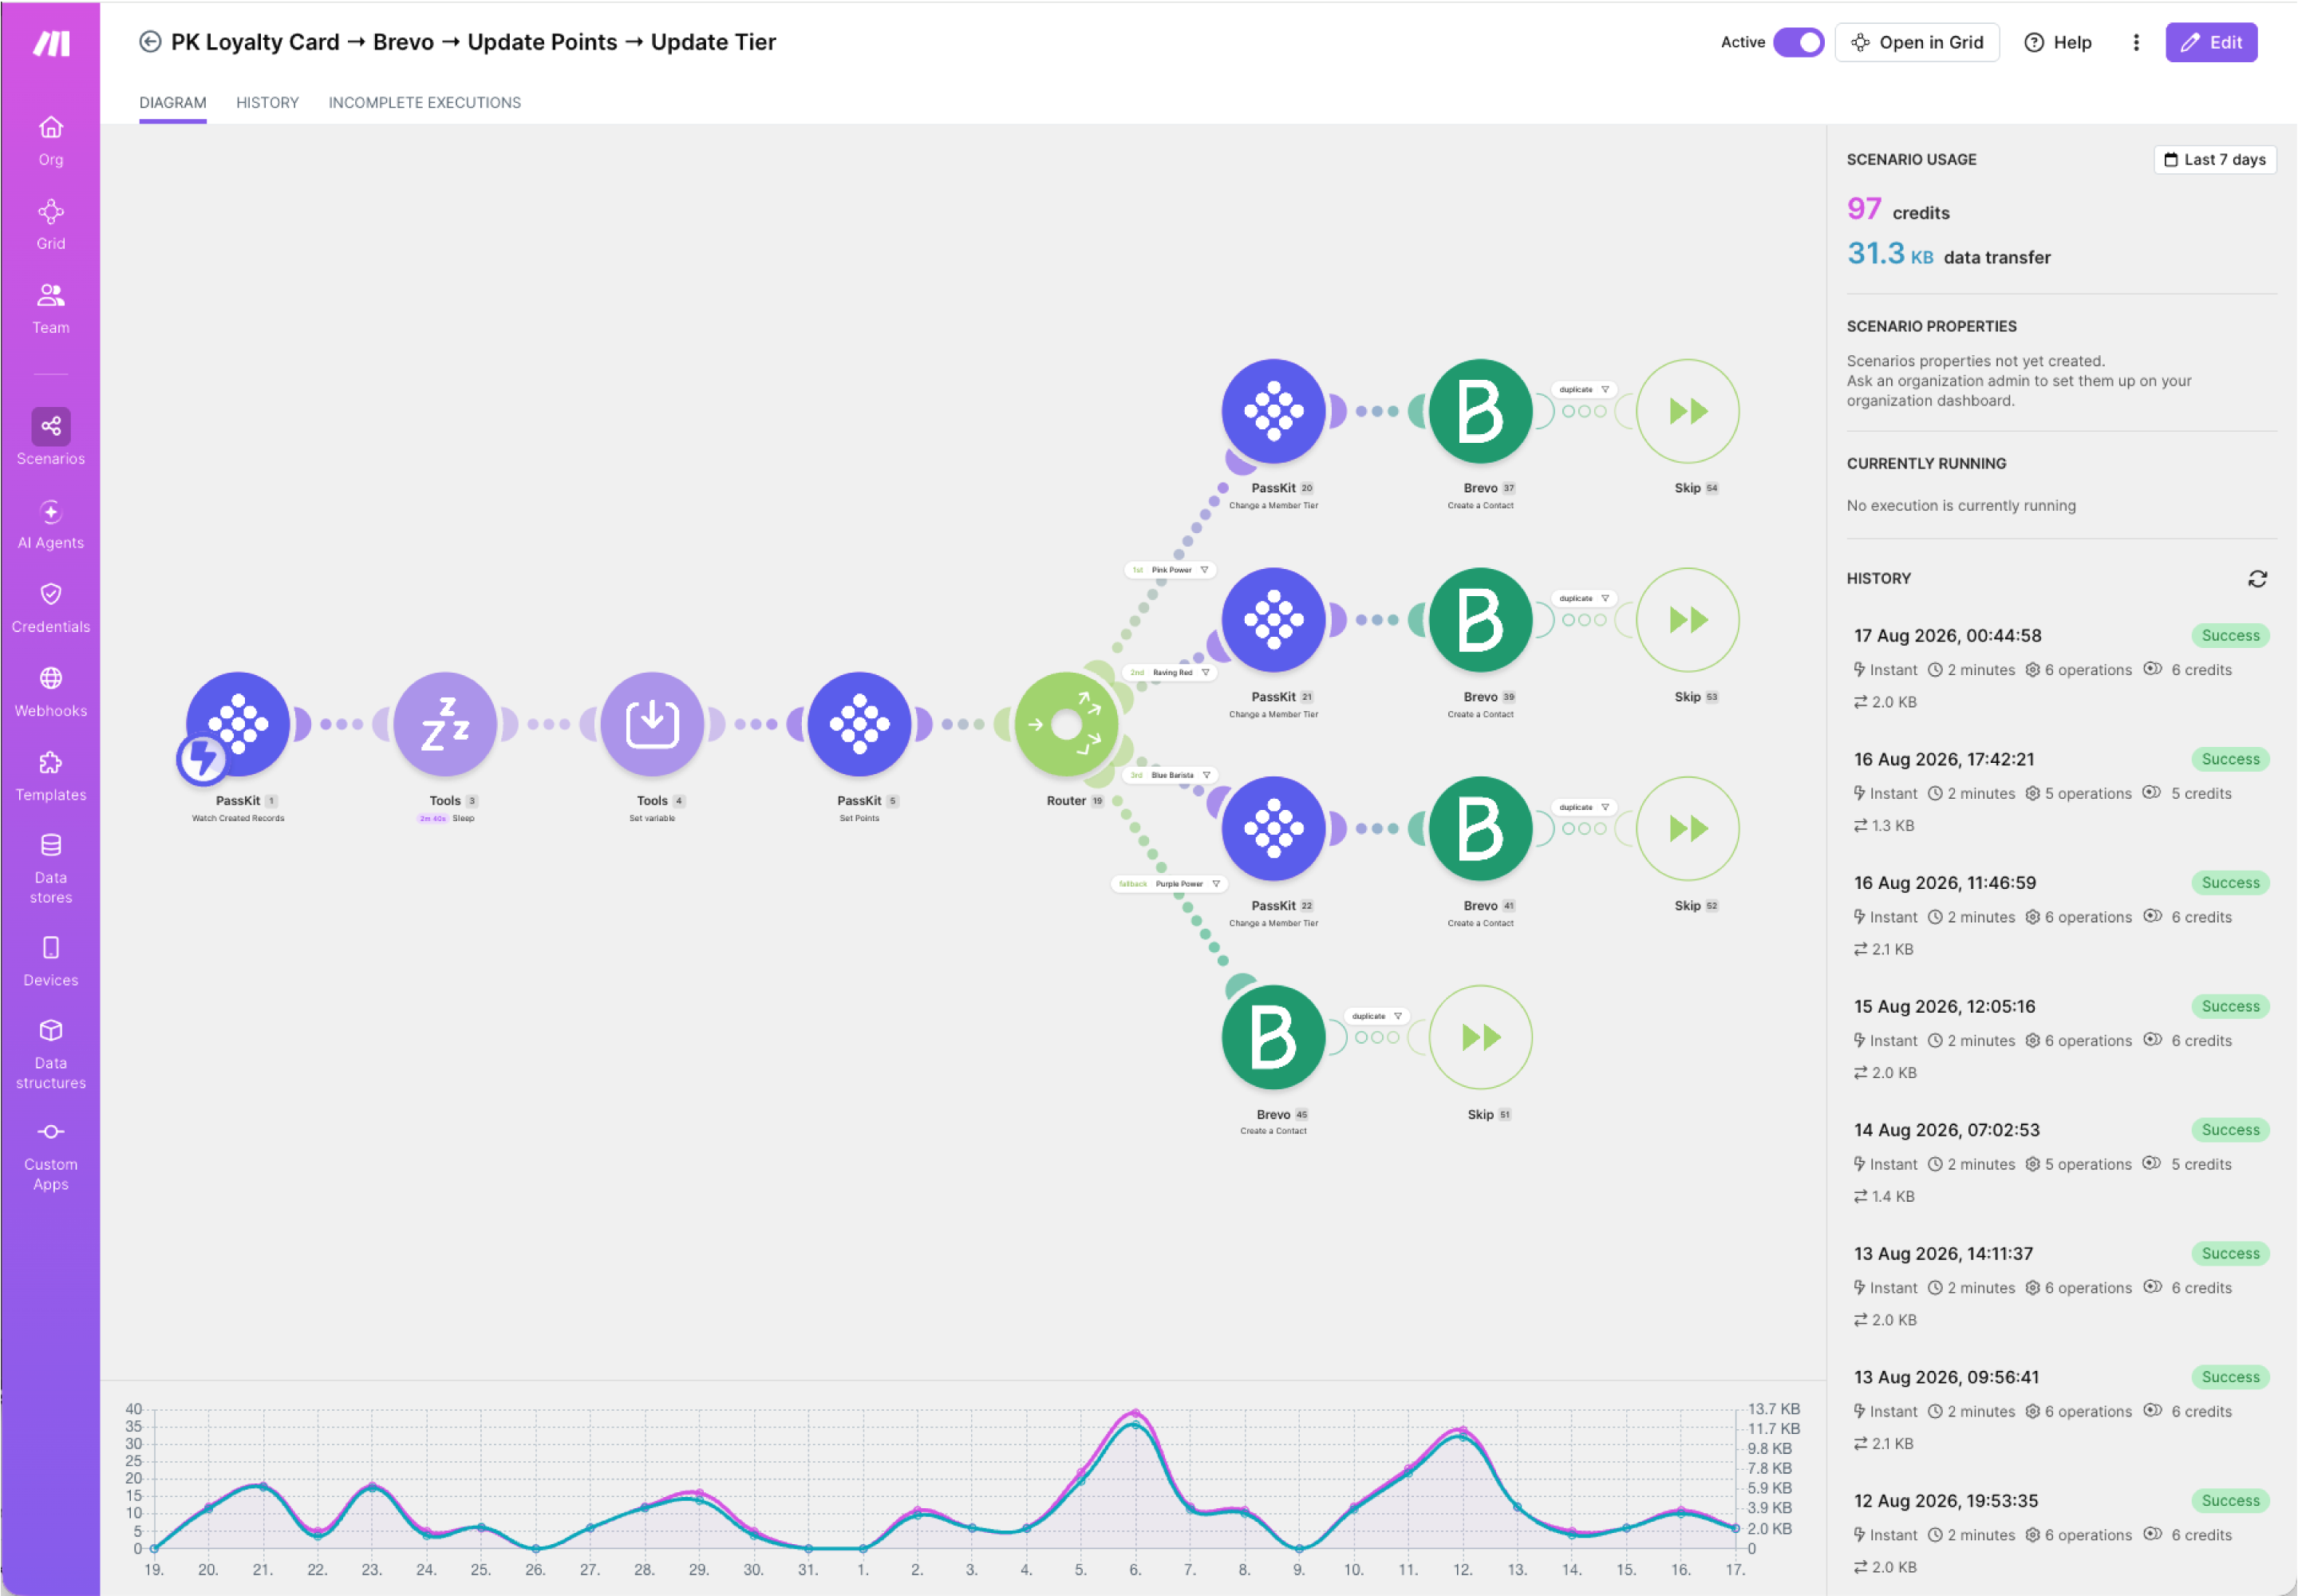Select the PassKit Watch Created Records module
2298x1596 pixels.
[x=238, y=724]
